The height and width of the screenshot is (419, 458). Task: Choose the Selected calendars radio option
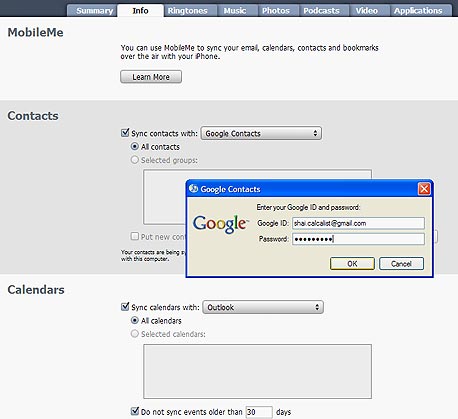click(x=135, y=334)
